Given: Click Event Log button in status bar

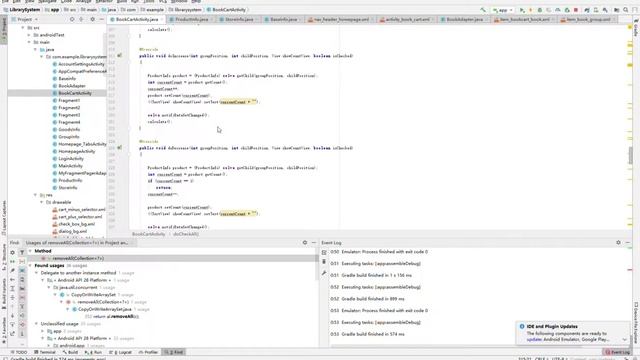Looking at the screenshot, I should (618, 352).
